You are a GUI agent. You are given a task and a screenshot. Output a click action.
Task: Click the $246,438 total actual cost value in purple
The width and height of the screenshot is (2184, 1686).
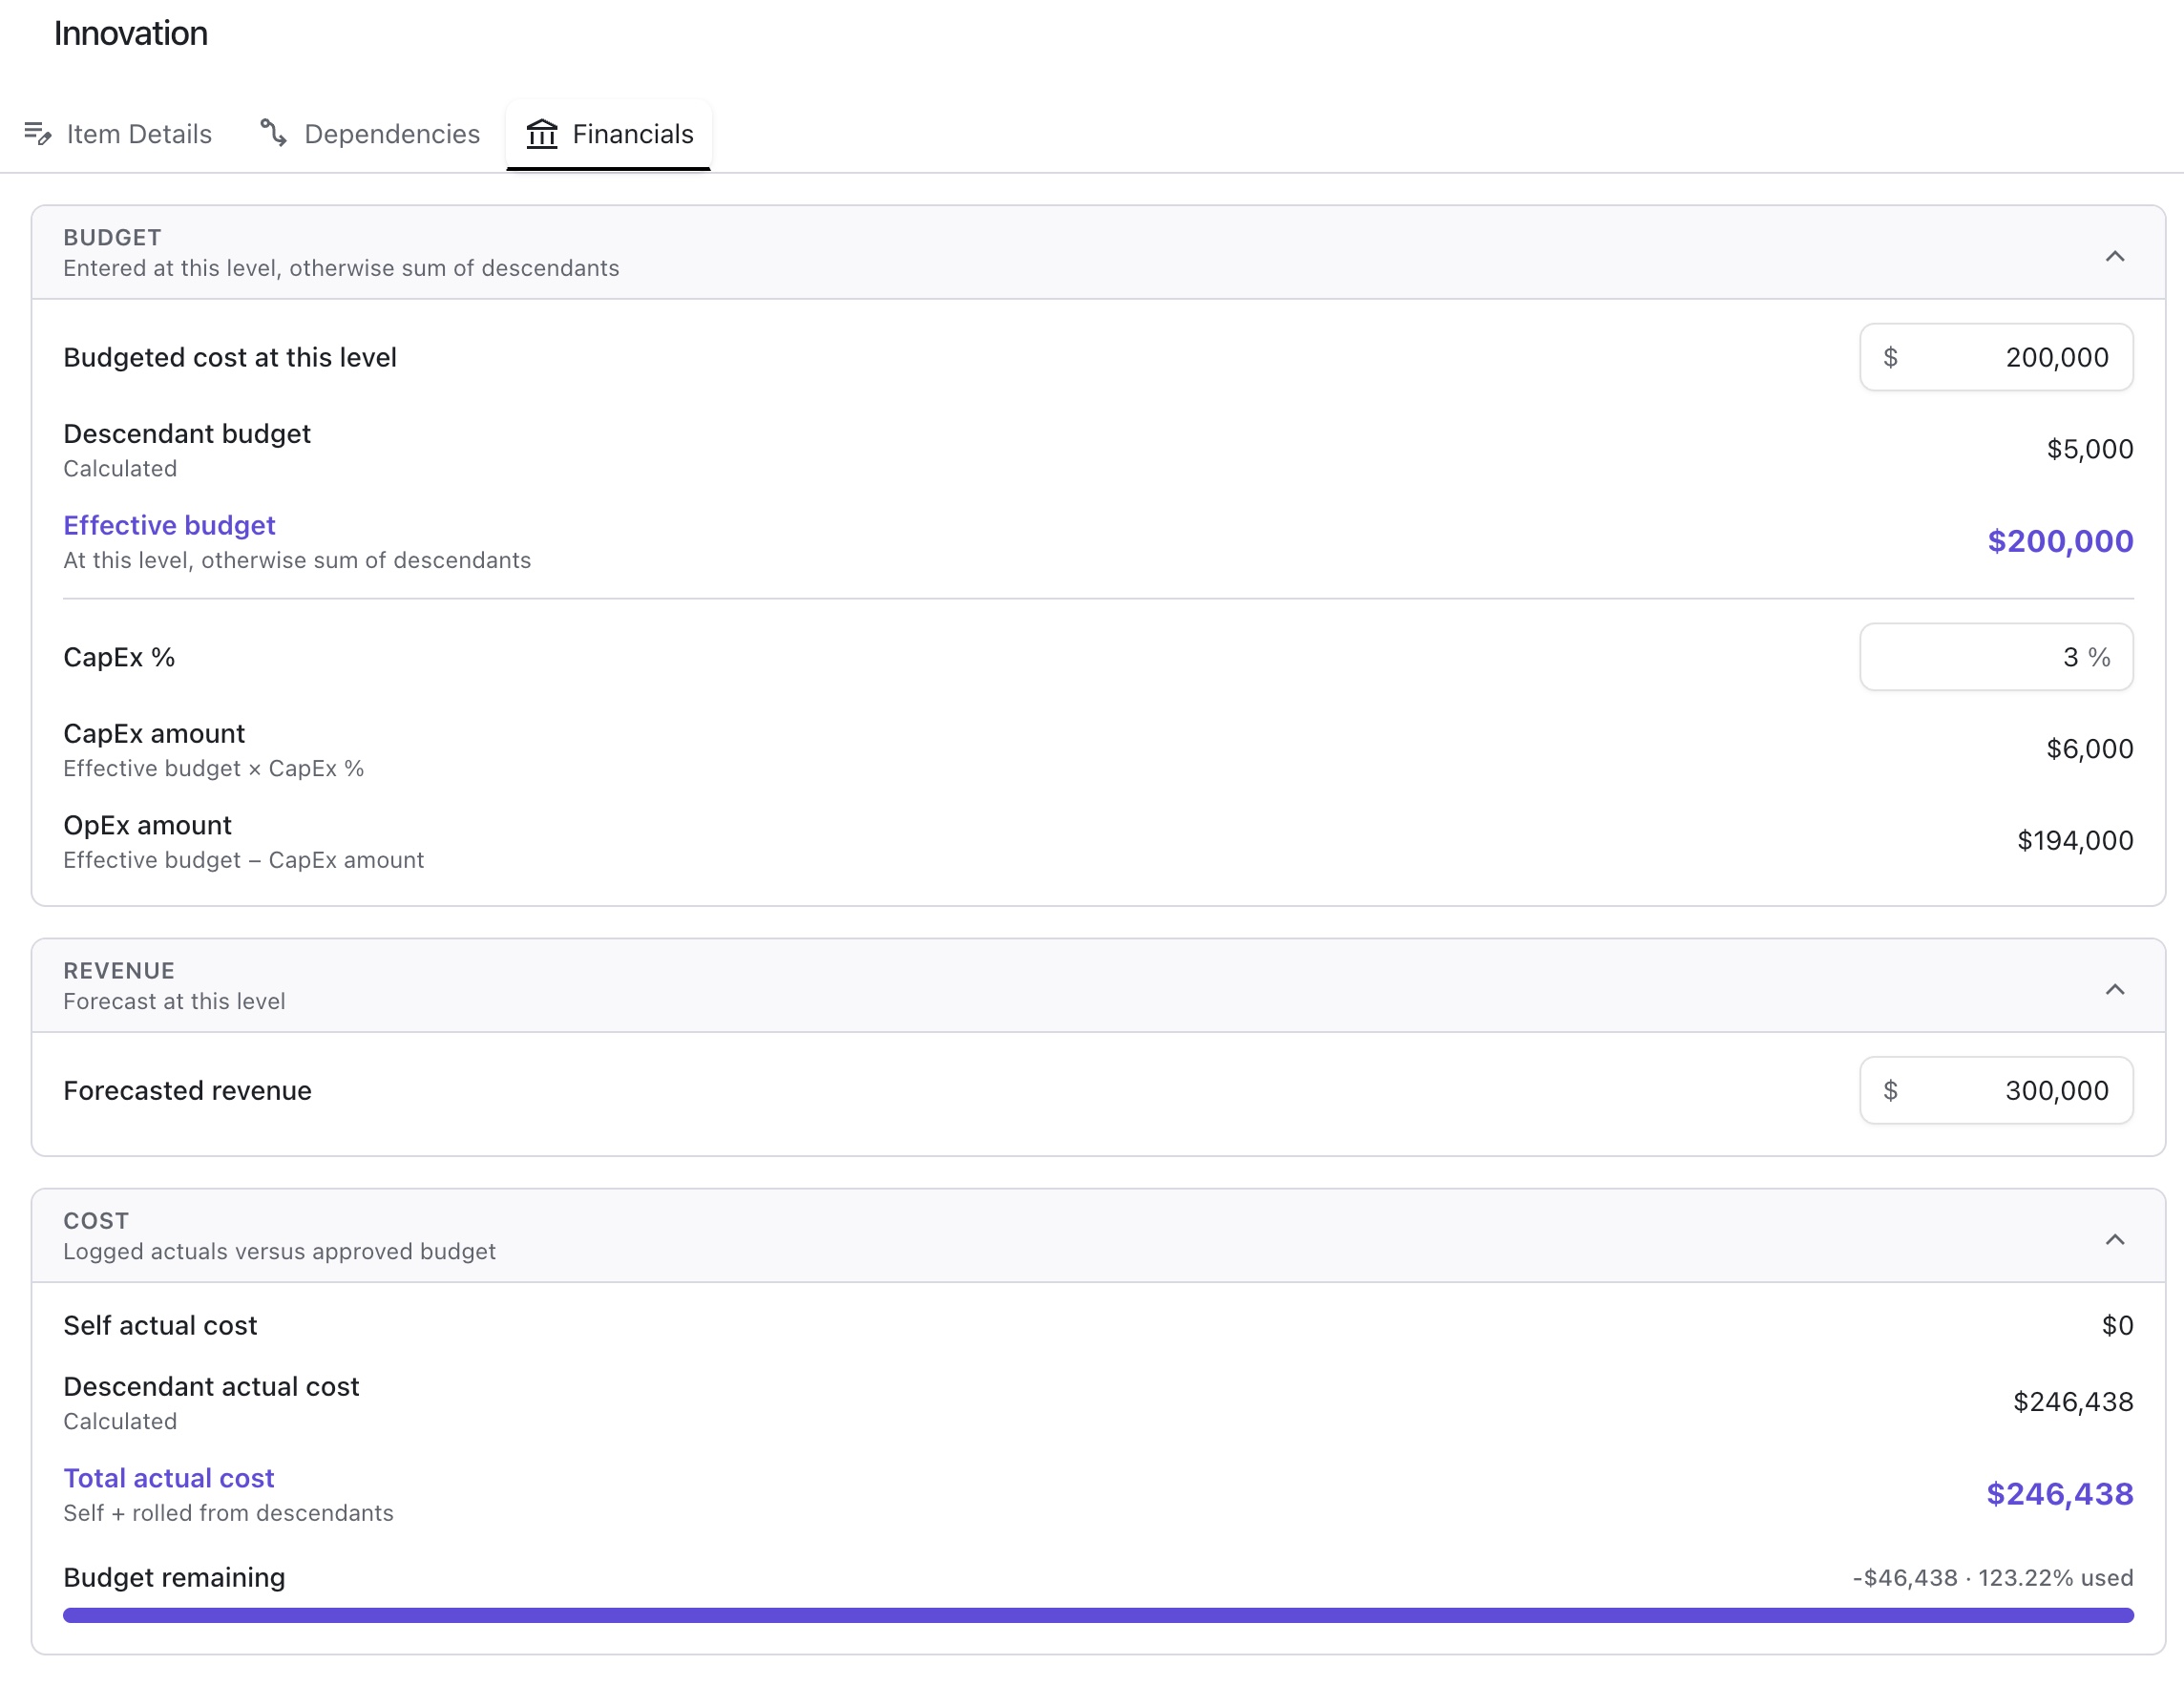[2059, 1494]
